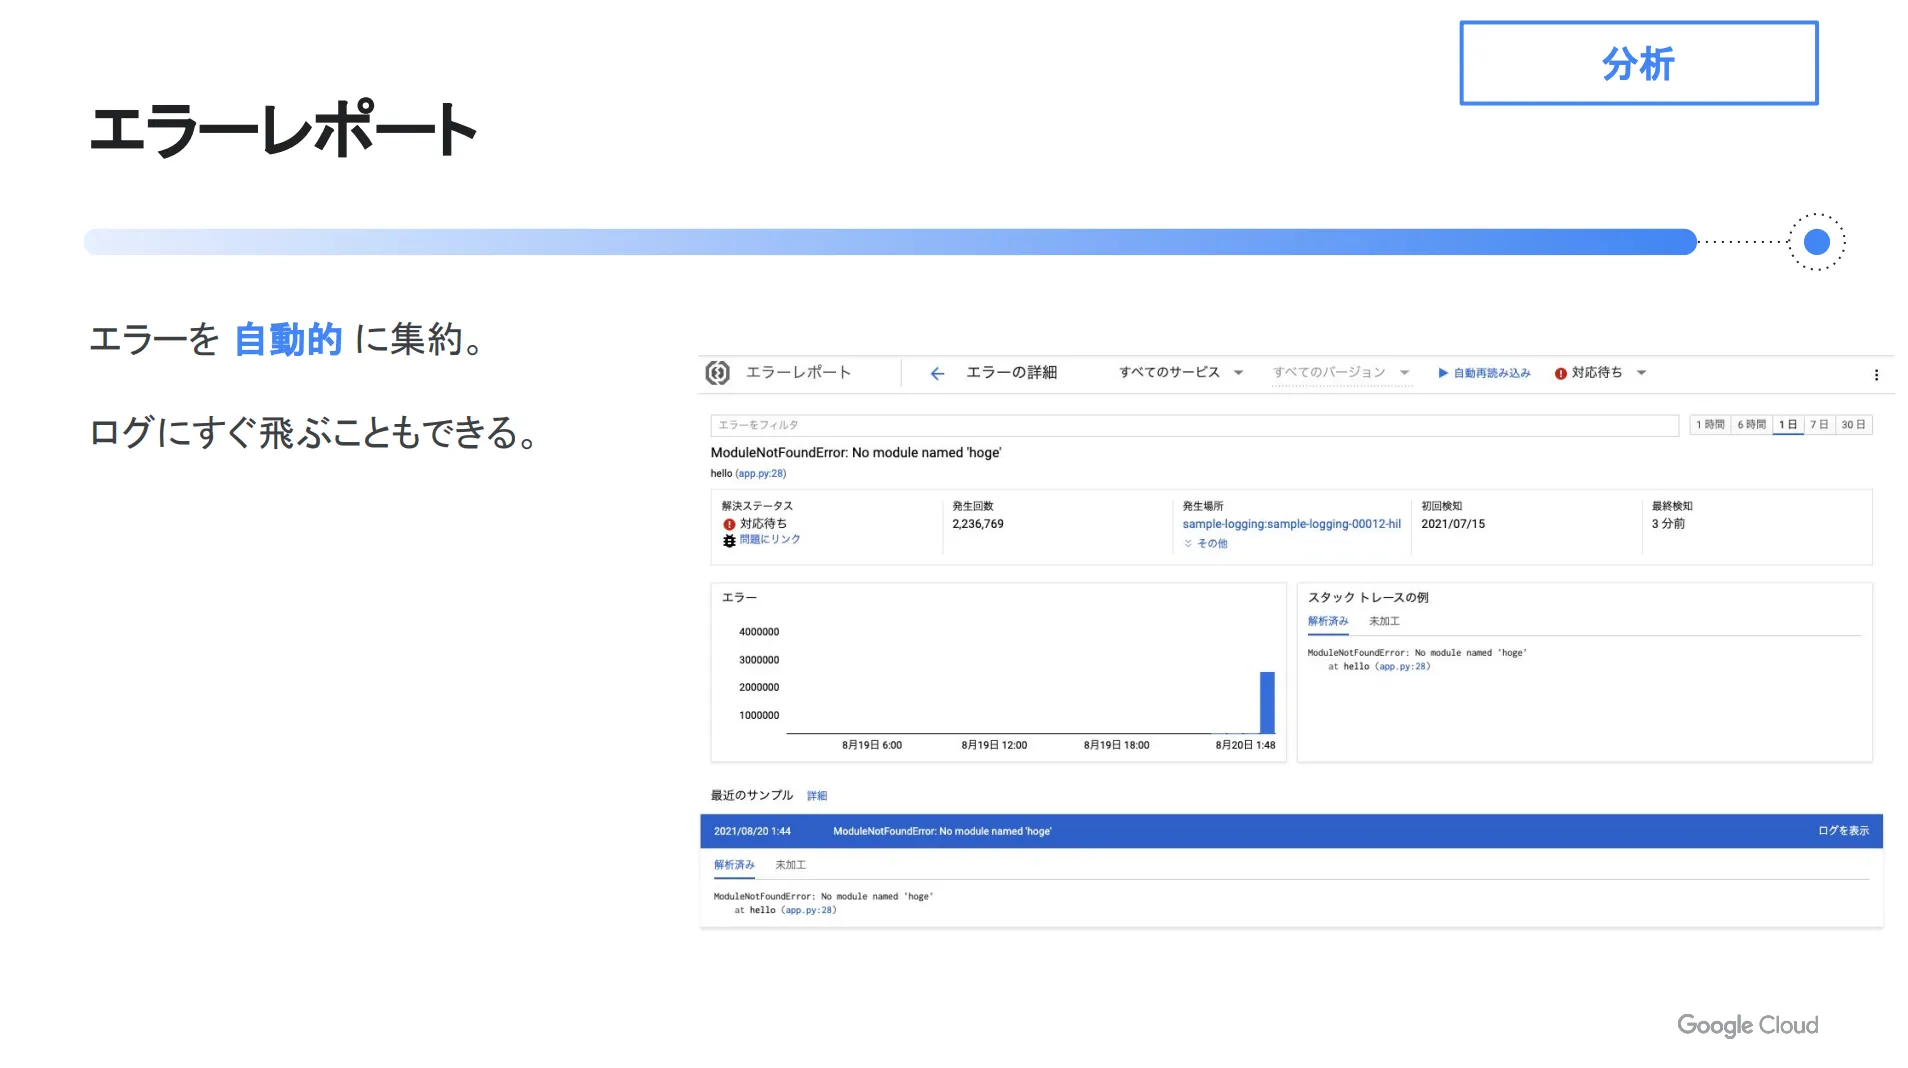Open 問題にリンク link
The image size is (1908, 1068).
coord(769,539)
